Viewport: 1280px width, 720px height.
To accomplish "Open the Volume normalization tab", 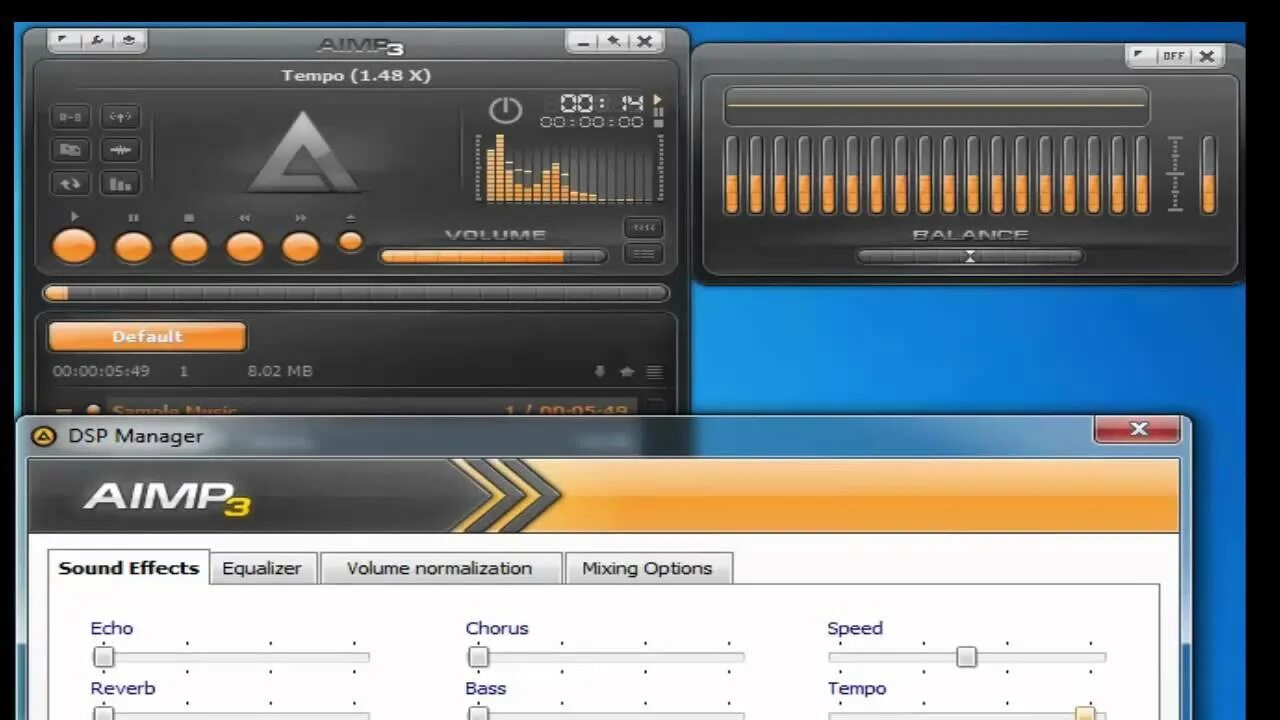I will [440, 568].
